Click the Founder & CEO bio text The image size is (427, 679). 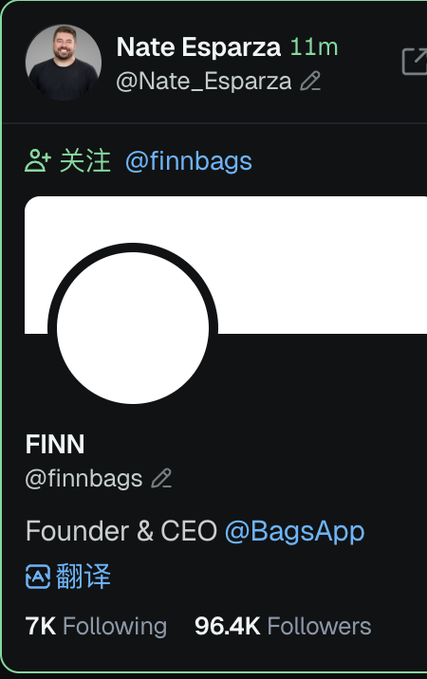point(121,531)
